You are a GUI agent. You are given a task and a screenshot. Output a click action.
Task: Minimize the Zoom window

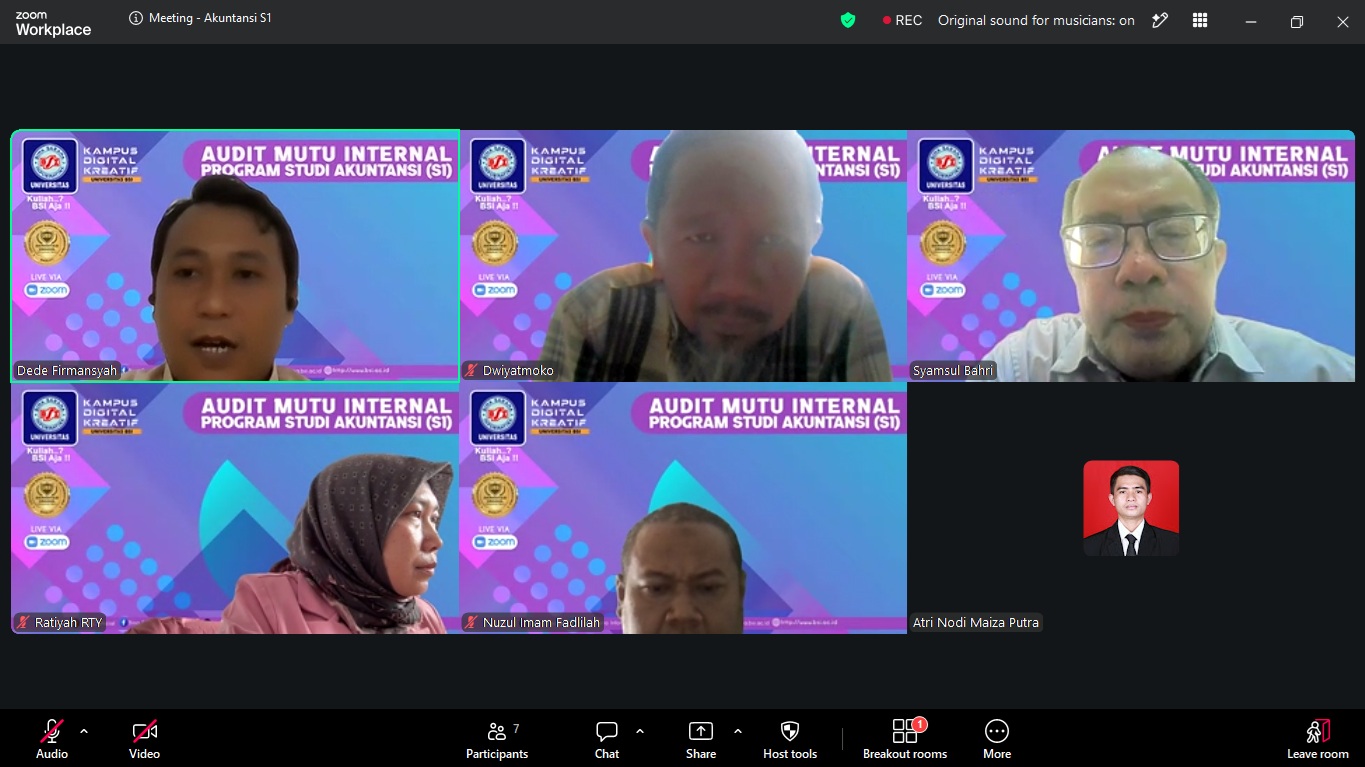coord(1251,21)
